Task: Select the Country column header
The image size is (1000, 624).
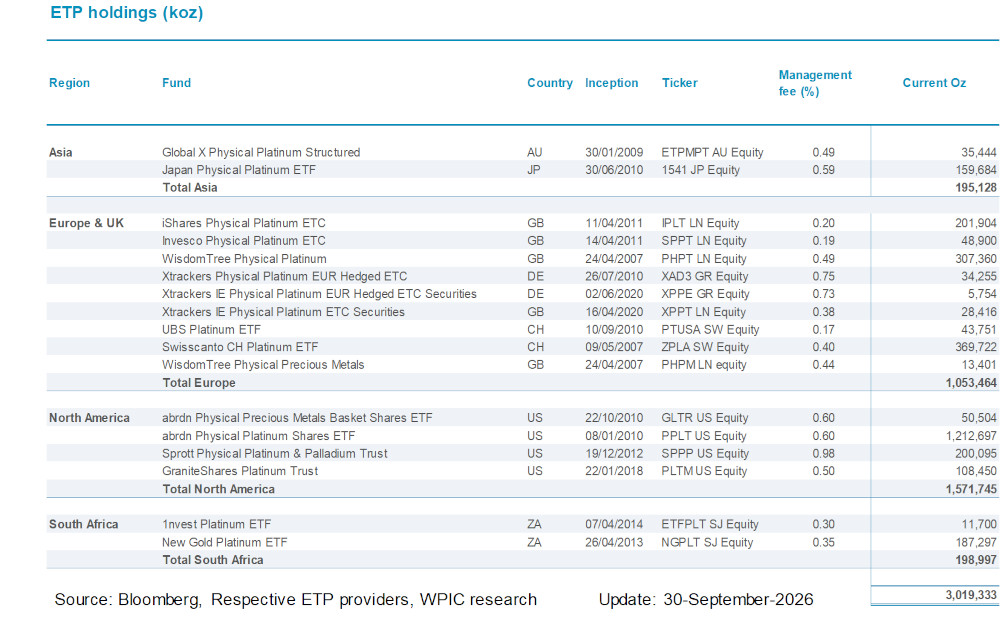Action: (550, 83)
